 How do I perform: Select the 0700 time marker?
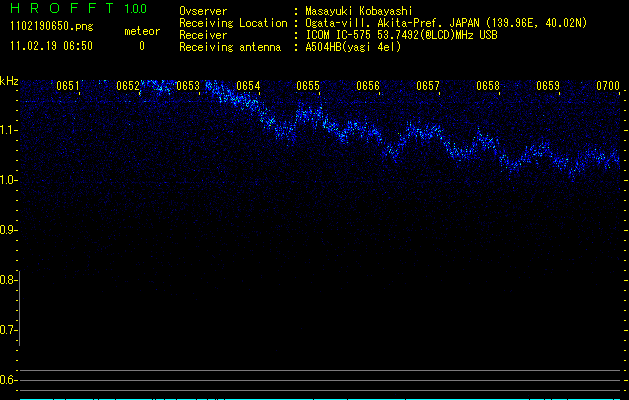point(608,86)
